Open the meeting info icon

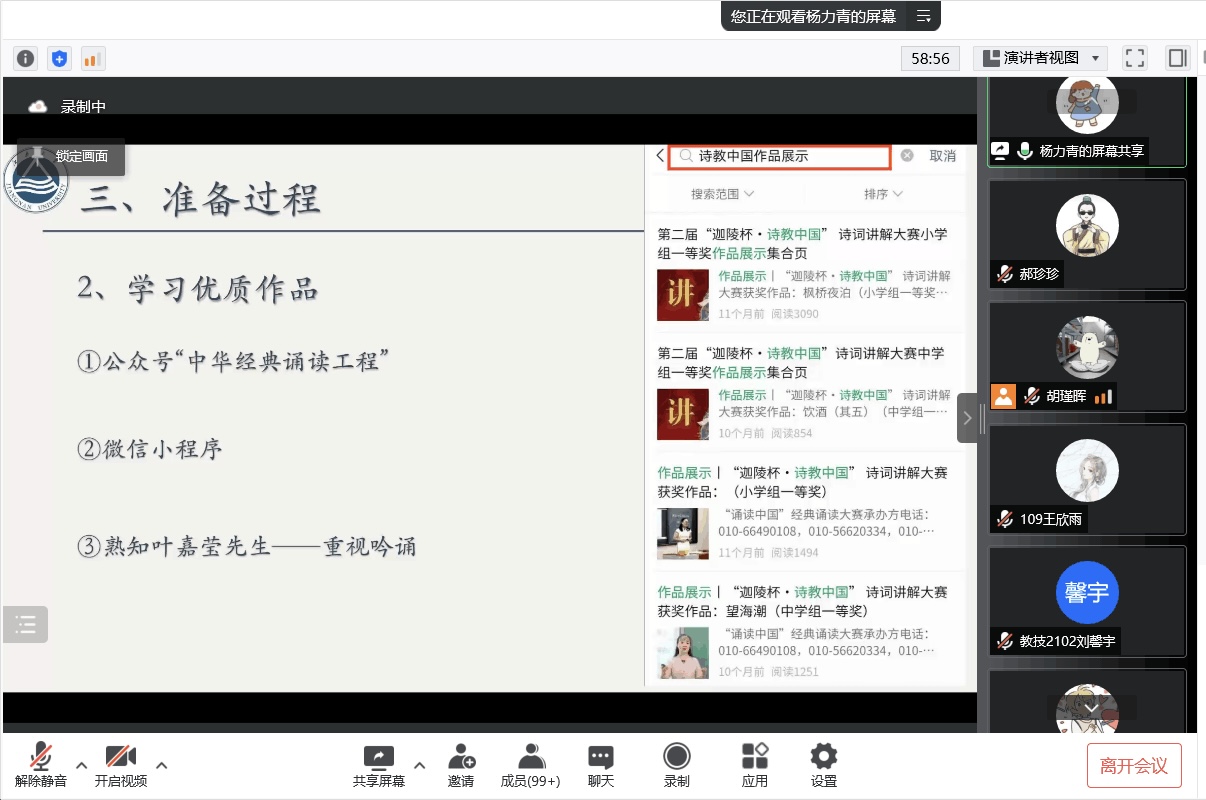26,59
